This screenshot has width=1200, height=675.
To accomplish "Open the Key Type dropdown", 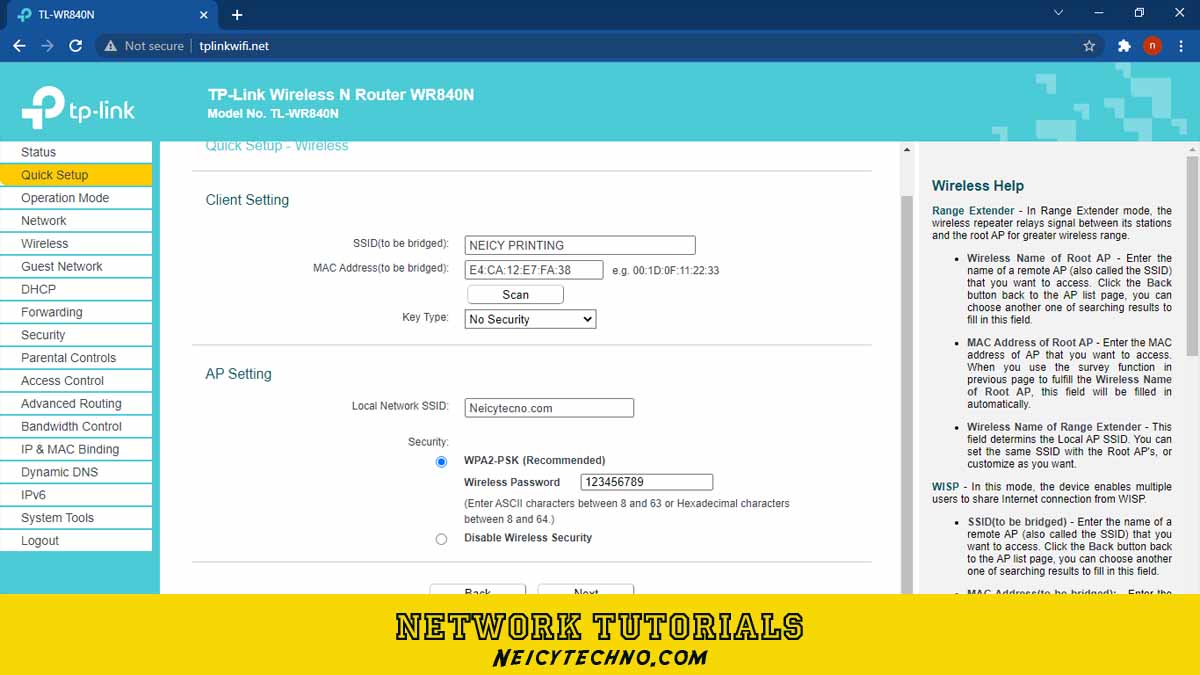I will point(530,319).
